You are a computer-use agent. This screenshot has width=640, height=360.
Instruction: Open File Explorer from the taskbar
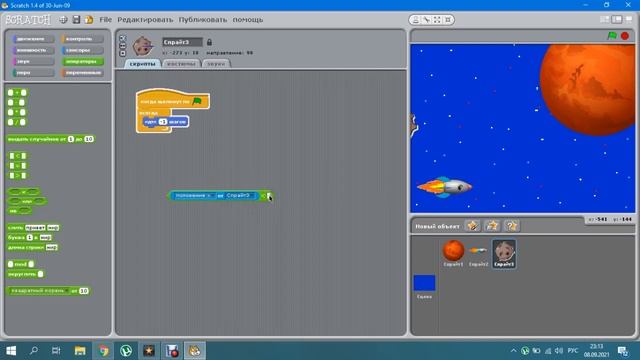click(80, 351)
